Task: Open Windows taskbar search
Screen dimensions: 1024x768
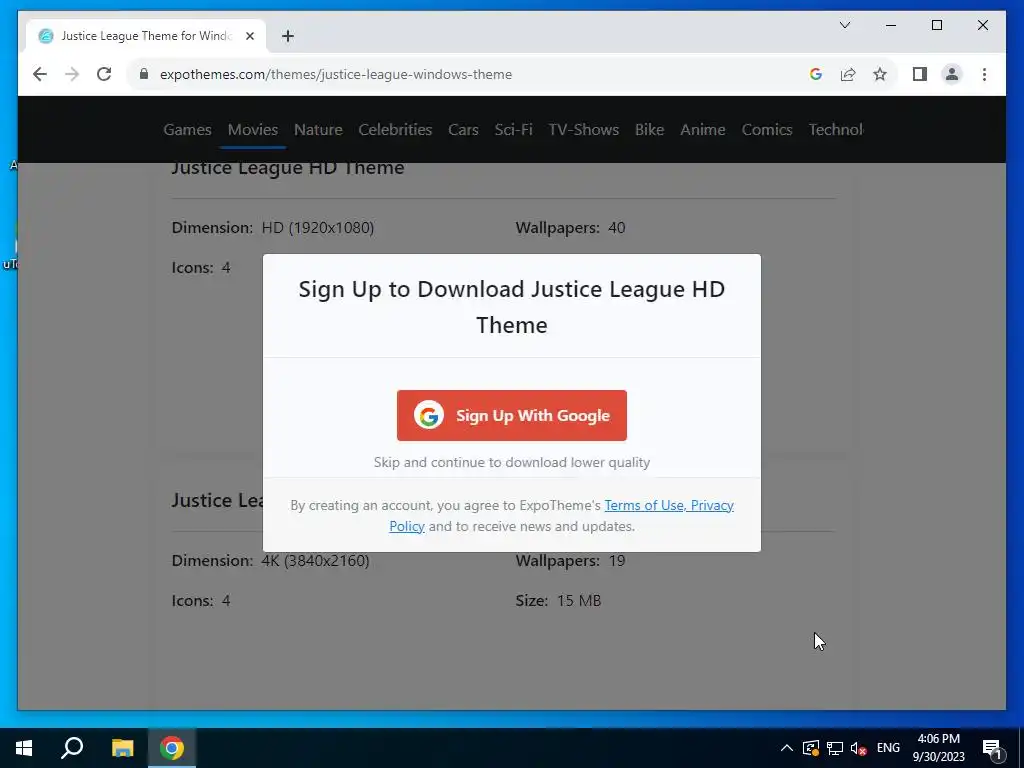Action: [72, 748]
